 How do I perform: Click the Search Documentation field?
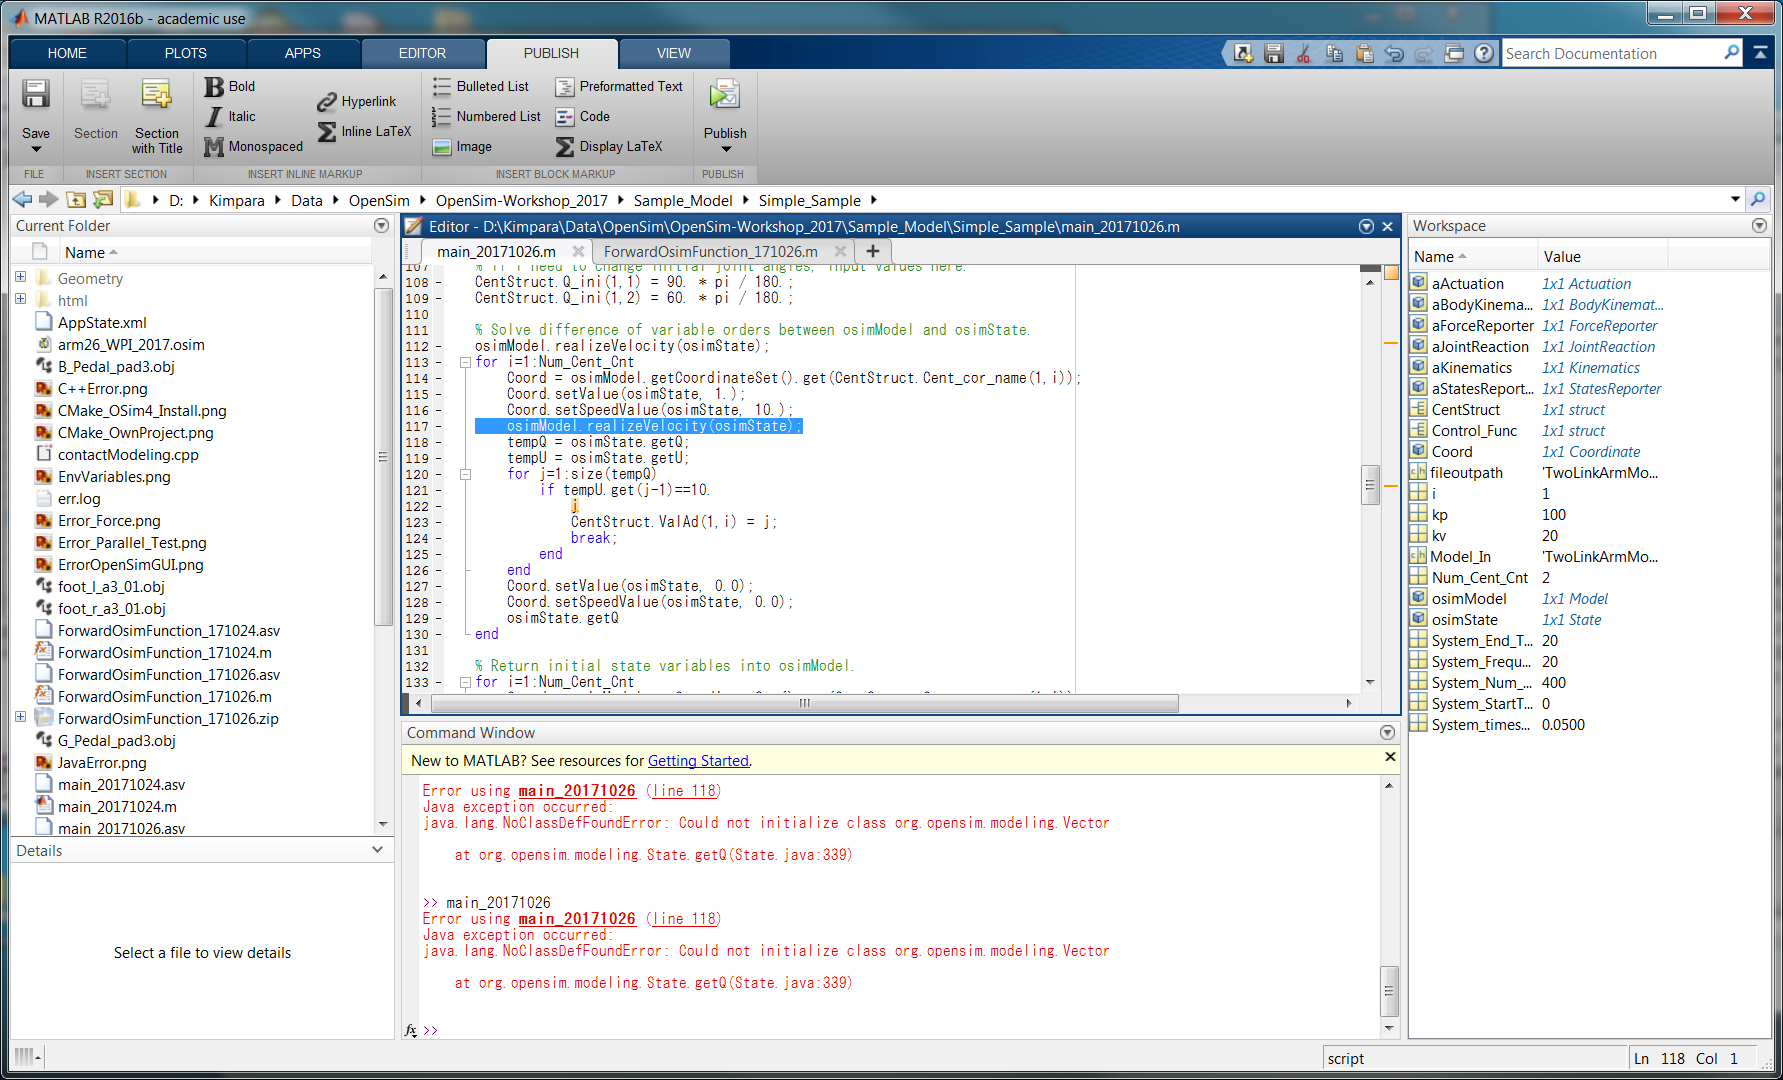click(1612, 54)
